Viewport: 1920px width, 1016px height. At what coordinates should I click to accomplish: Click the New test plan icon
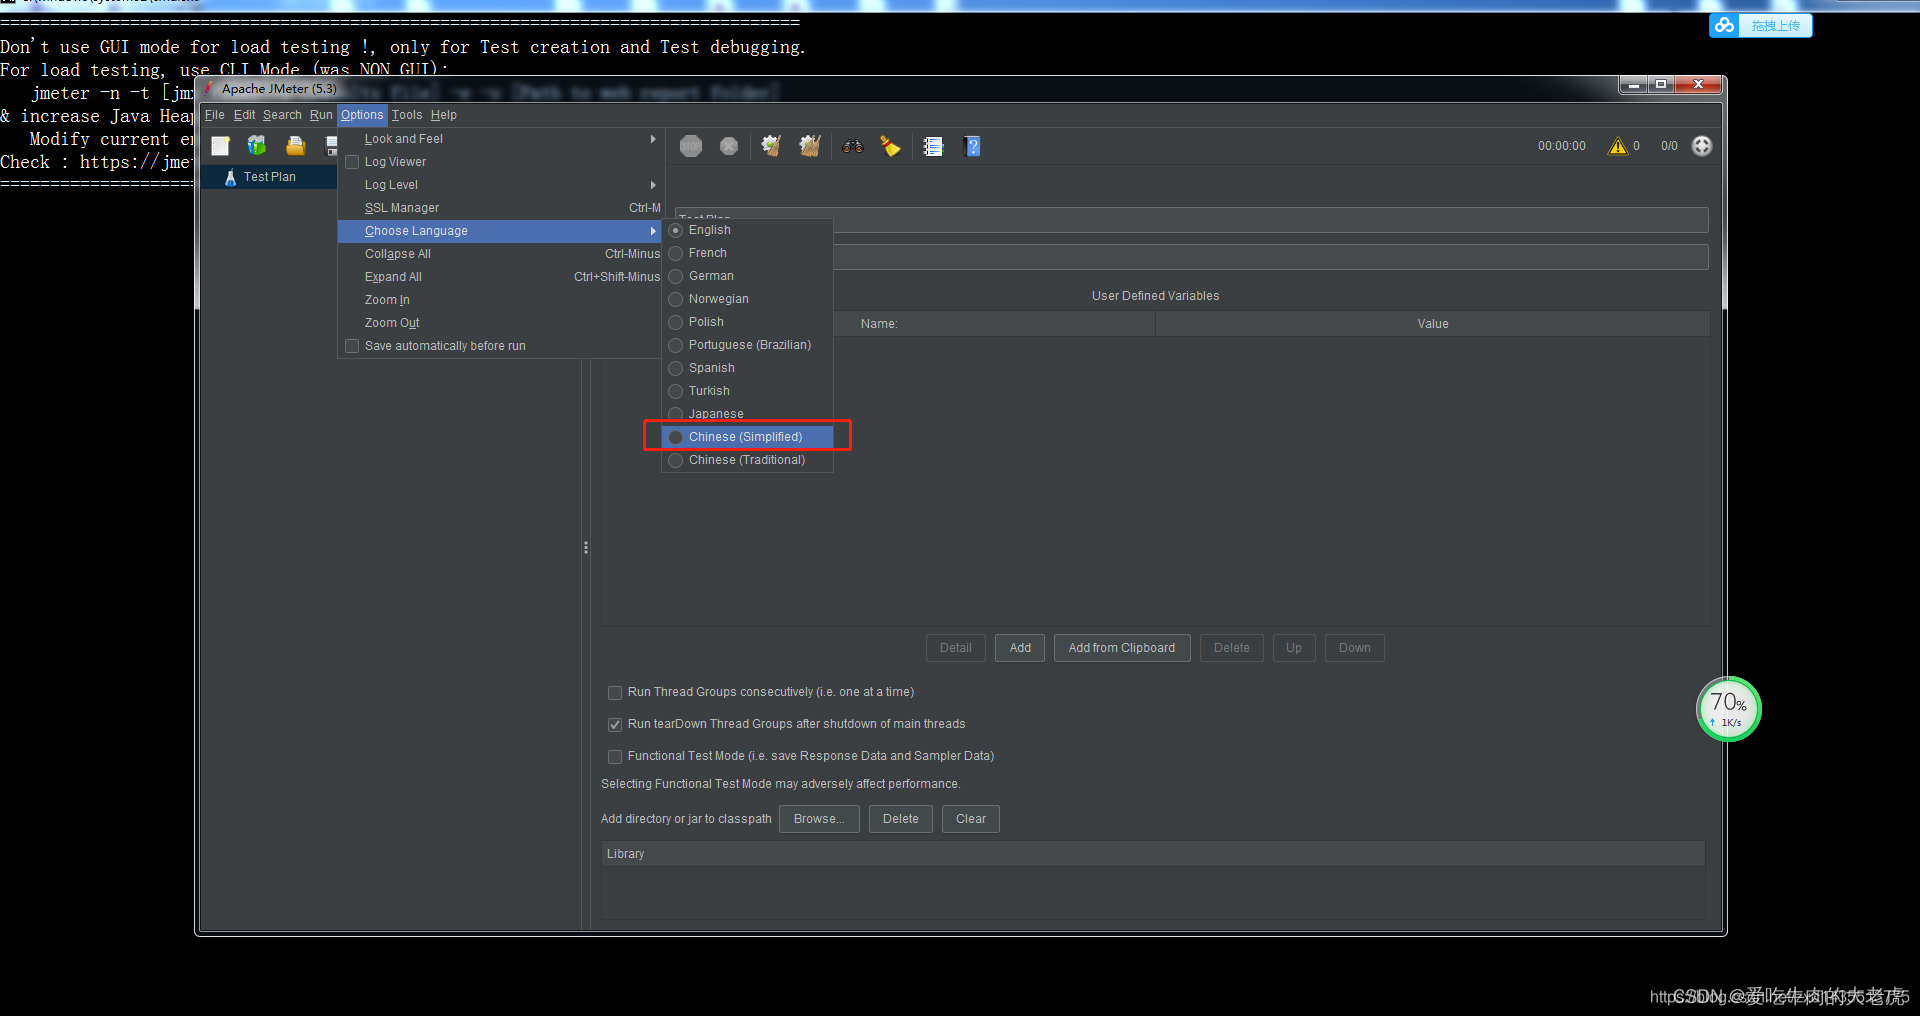pyautogui.click(x=220, y=146)
